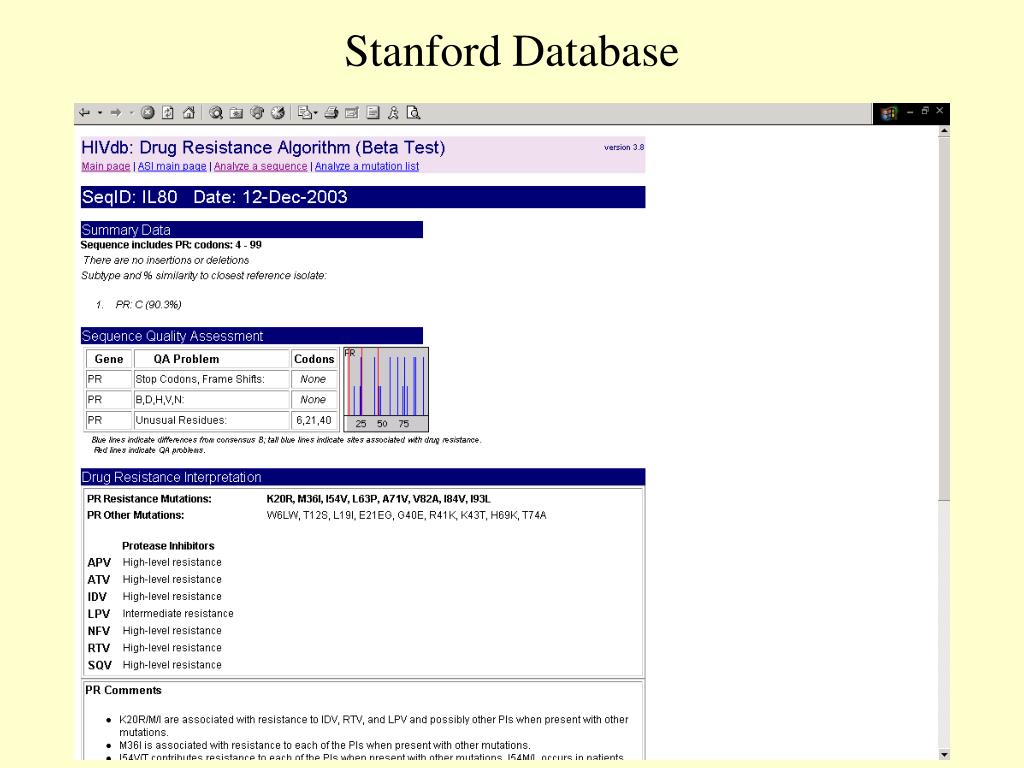
Task: Click the 'PR Resistance Mutations:' label
Action: (149, 499)
